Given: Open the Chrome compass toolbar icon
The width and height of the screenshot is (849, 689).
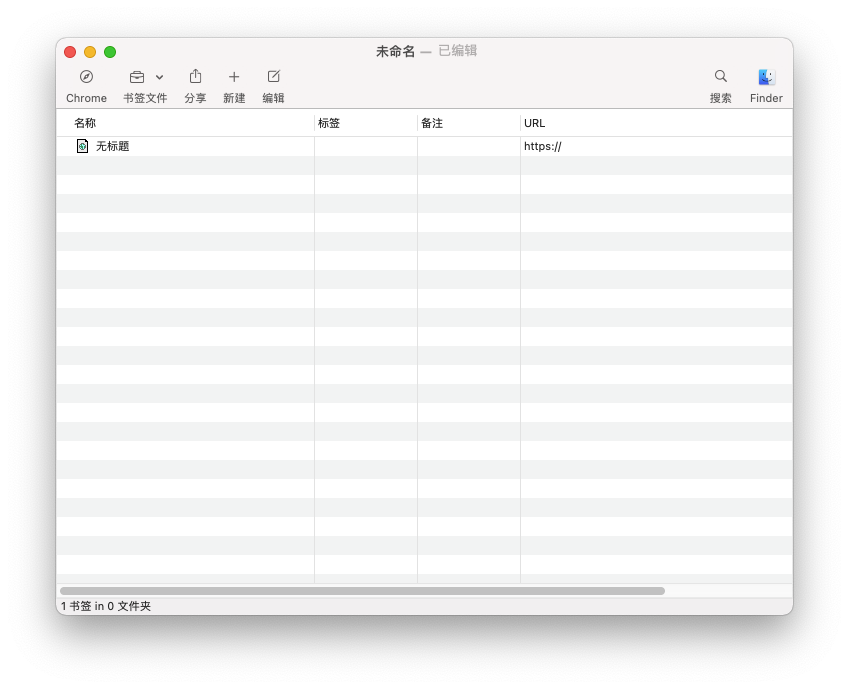Looking at the screenshot, I should point(86,77).
